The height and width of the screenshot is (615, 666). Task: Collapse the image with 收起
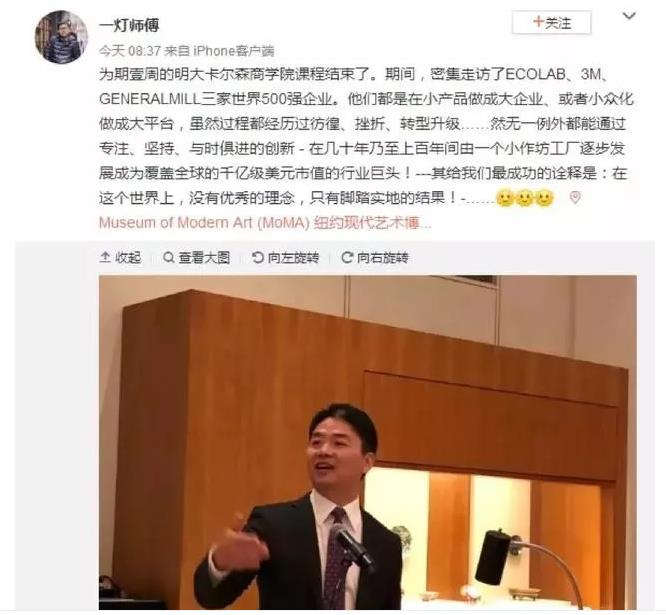point(120,257)
